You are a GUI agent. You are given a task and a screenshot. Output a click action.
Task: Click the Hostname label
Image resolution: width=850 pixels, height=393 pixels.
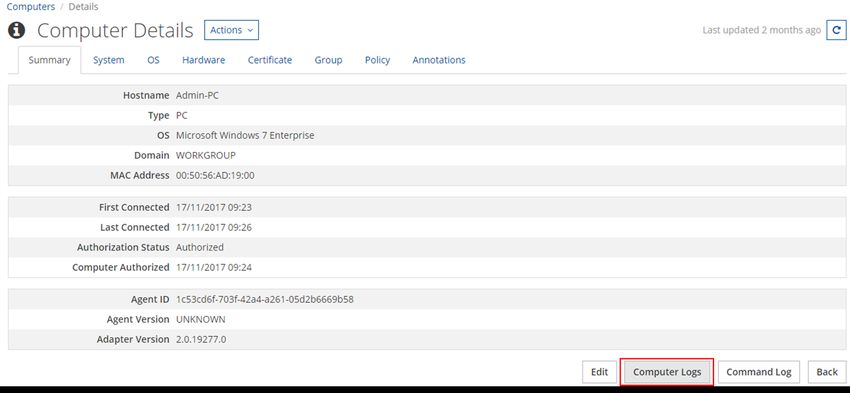[146, 95]
